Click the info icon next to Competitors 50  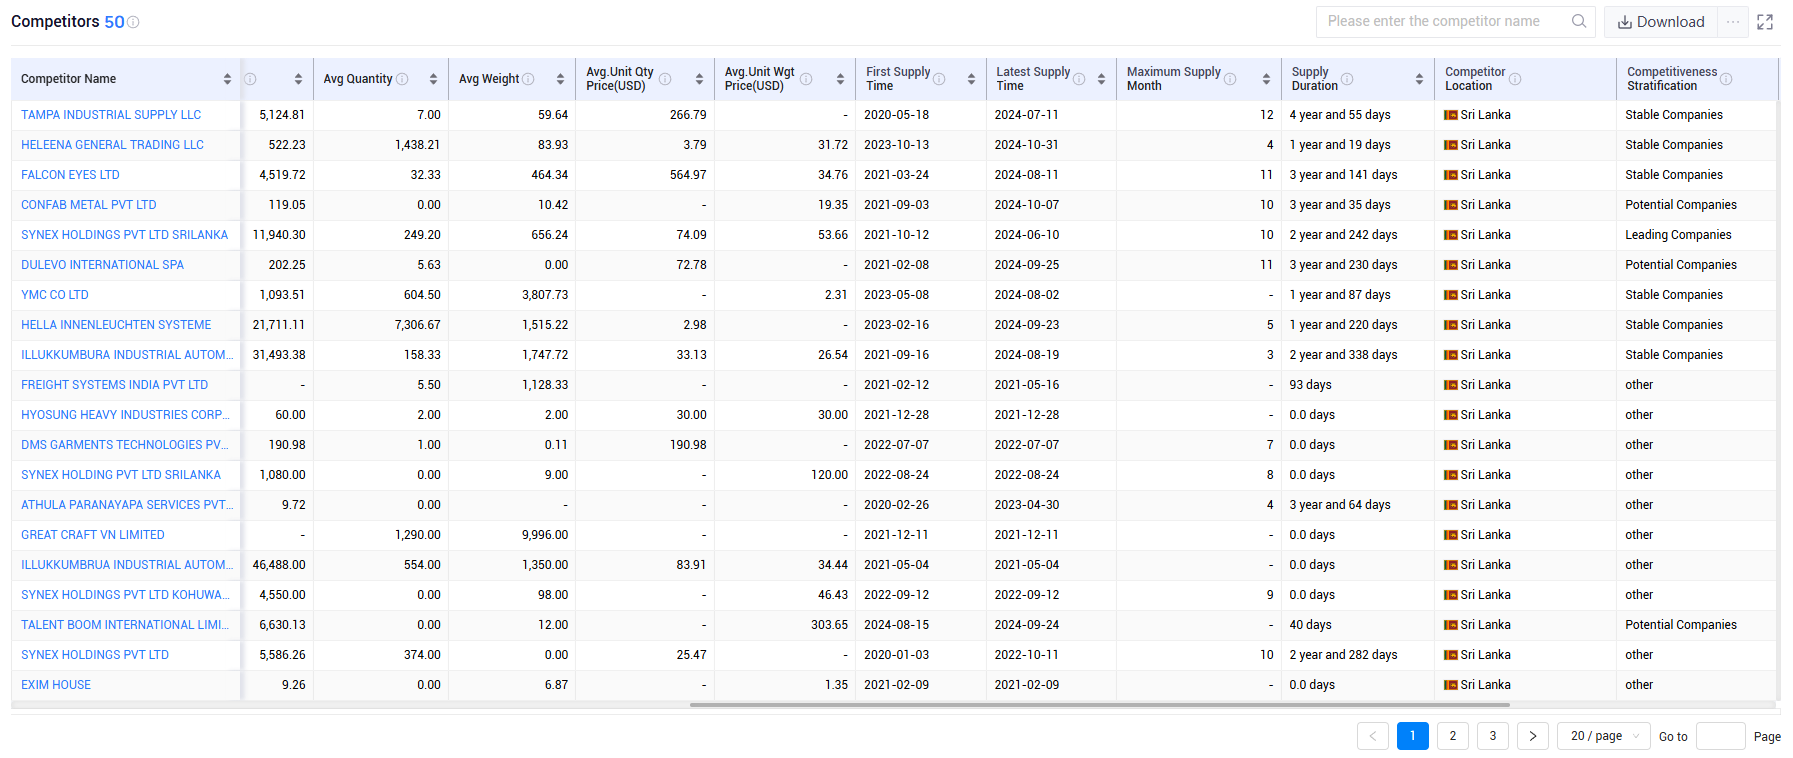[133, 22]
